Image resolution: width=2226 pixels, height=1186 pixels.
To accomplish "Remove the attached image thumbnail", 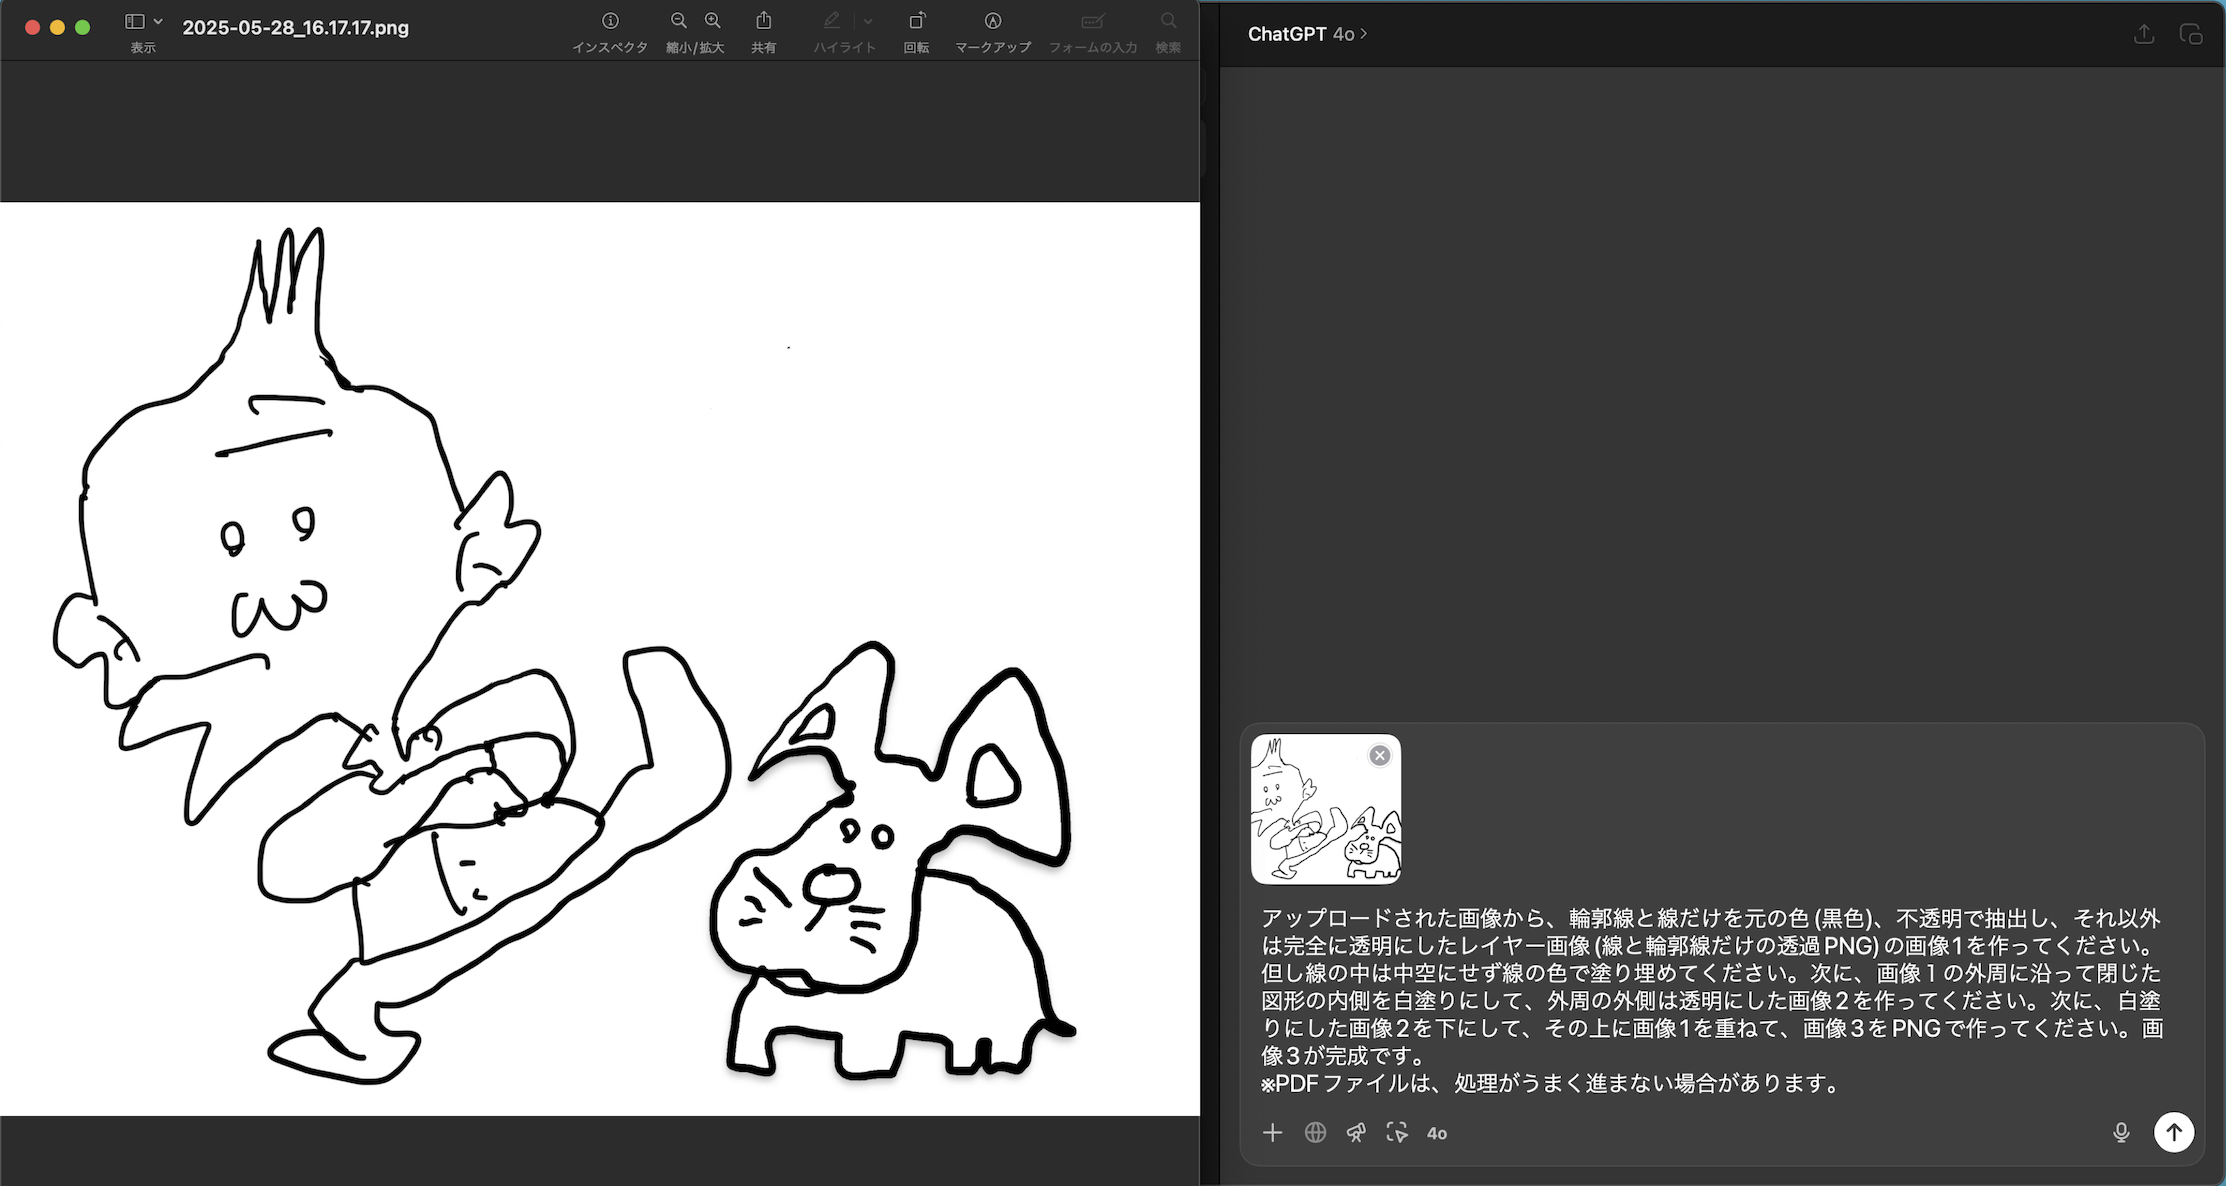I will pyautogui.click(x=1380, y=755).
